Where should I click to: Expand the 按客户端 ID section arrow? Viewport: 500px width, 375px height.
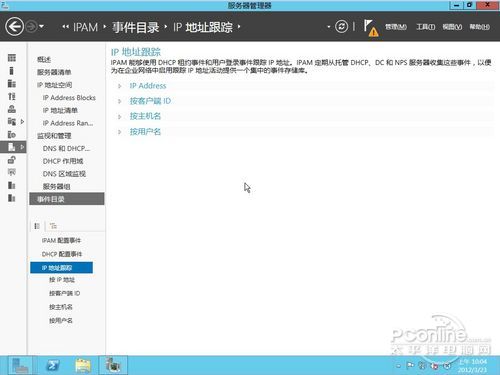(119, 101)
